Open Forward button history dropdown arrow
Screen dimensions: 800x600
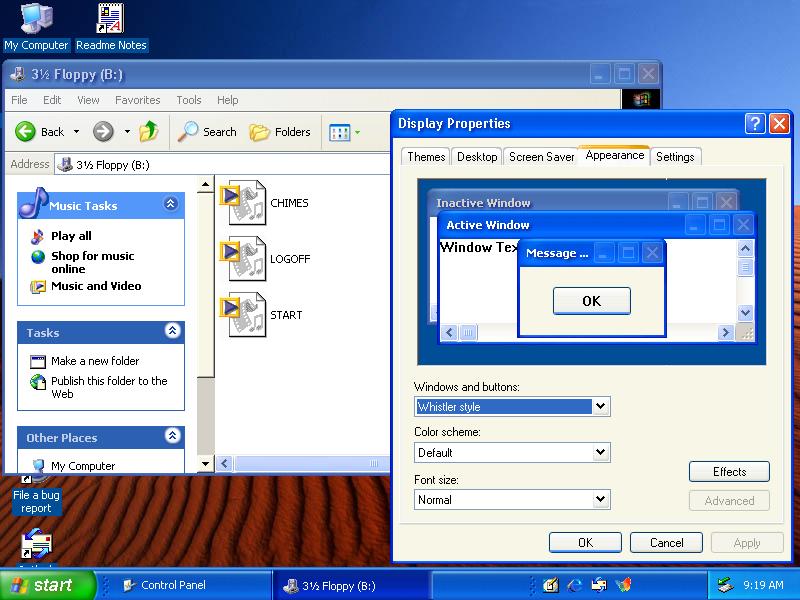(x=127, y=132)
